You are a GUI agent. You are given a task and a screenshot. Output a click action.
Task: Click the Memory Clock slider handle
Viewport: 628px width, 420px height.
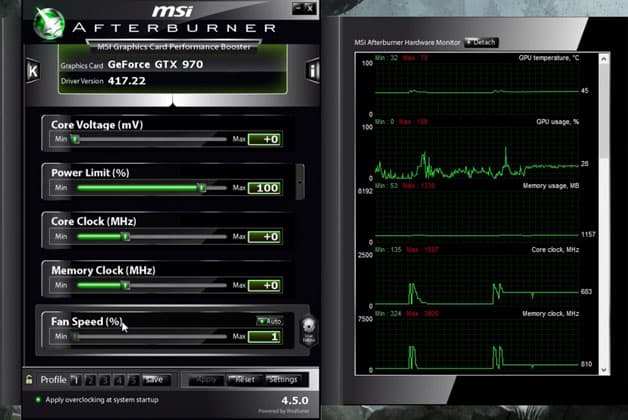coord(126,285)
